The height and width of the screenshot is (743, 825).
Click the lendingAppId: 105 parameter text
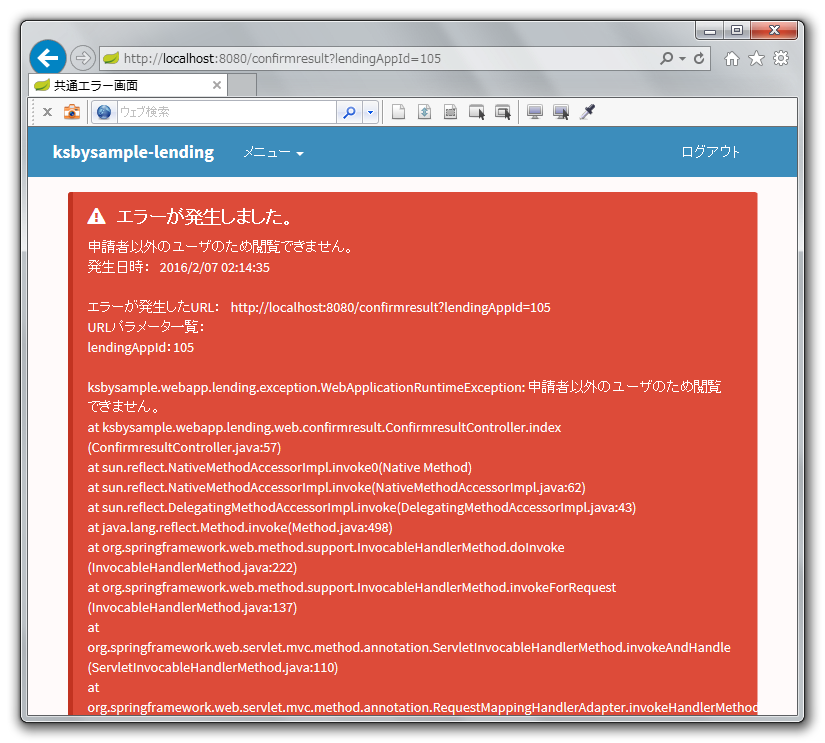click(140, 347)
